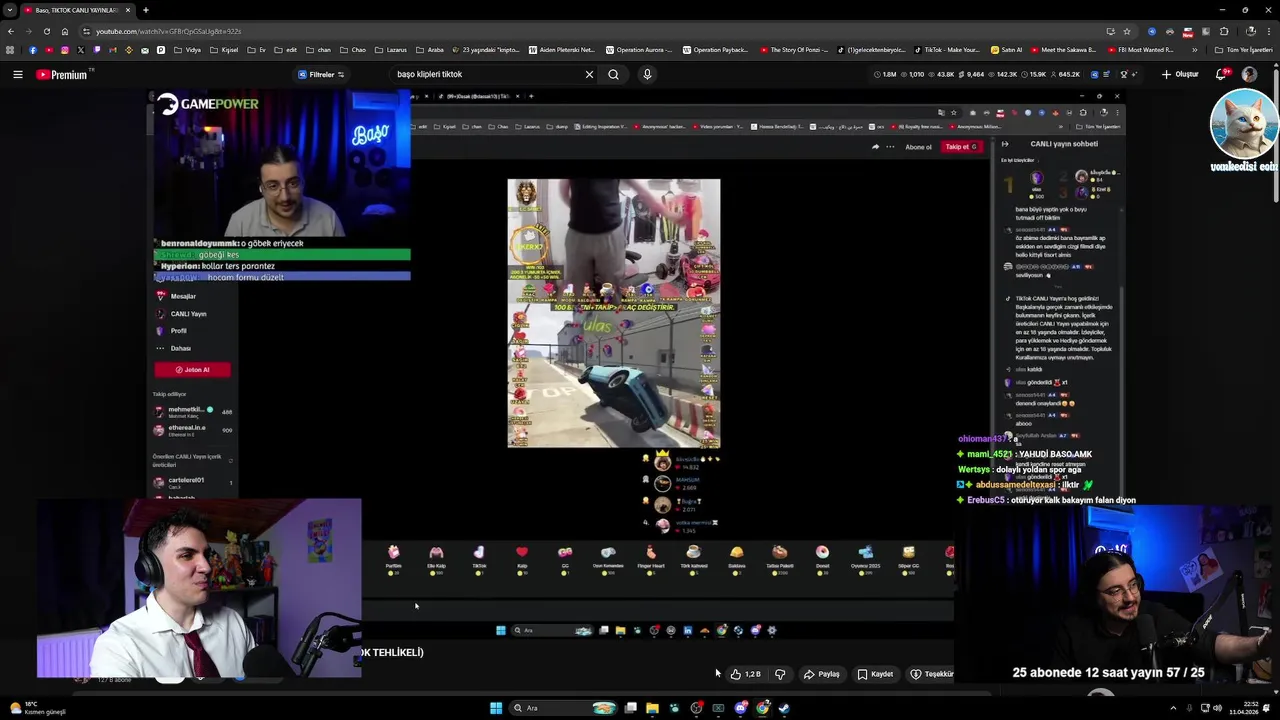
Task: Open the YouTube account avatar menu
Action: tap(1249, 74)
